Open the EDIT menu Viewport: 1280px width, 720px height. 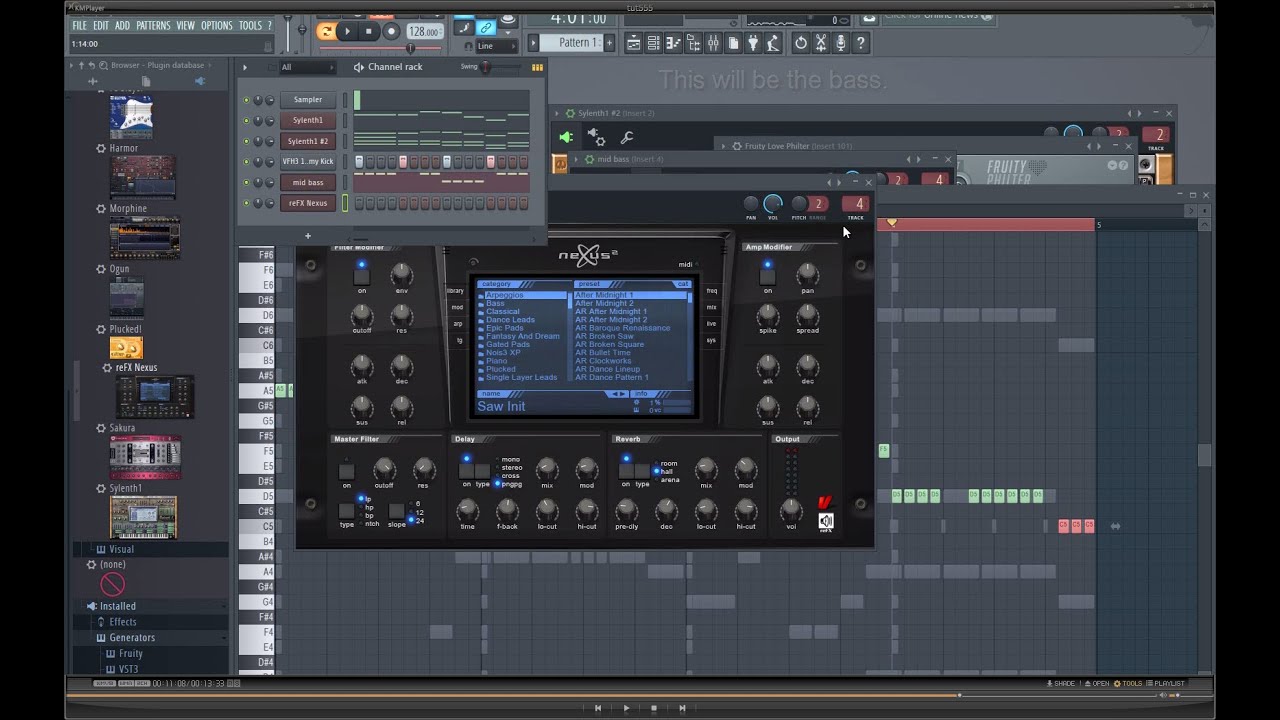(101, 25)
